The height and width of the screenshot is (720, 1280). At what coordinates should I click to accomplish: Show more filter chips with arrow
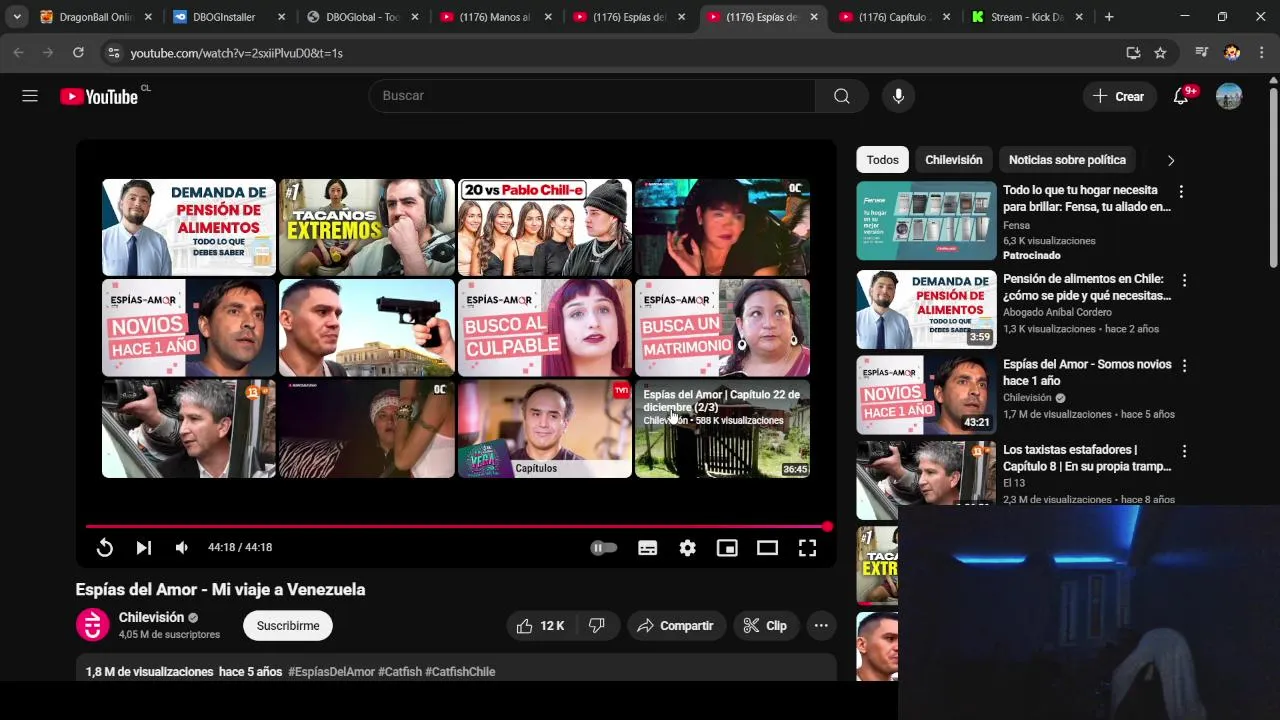coord(1171,160)
